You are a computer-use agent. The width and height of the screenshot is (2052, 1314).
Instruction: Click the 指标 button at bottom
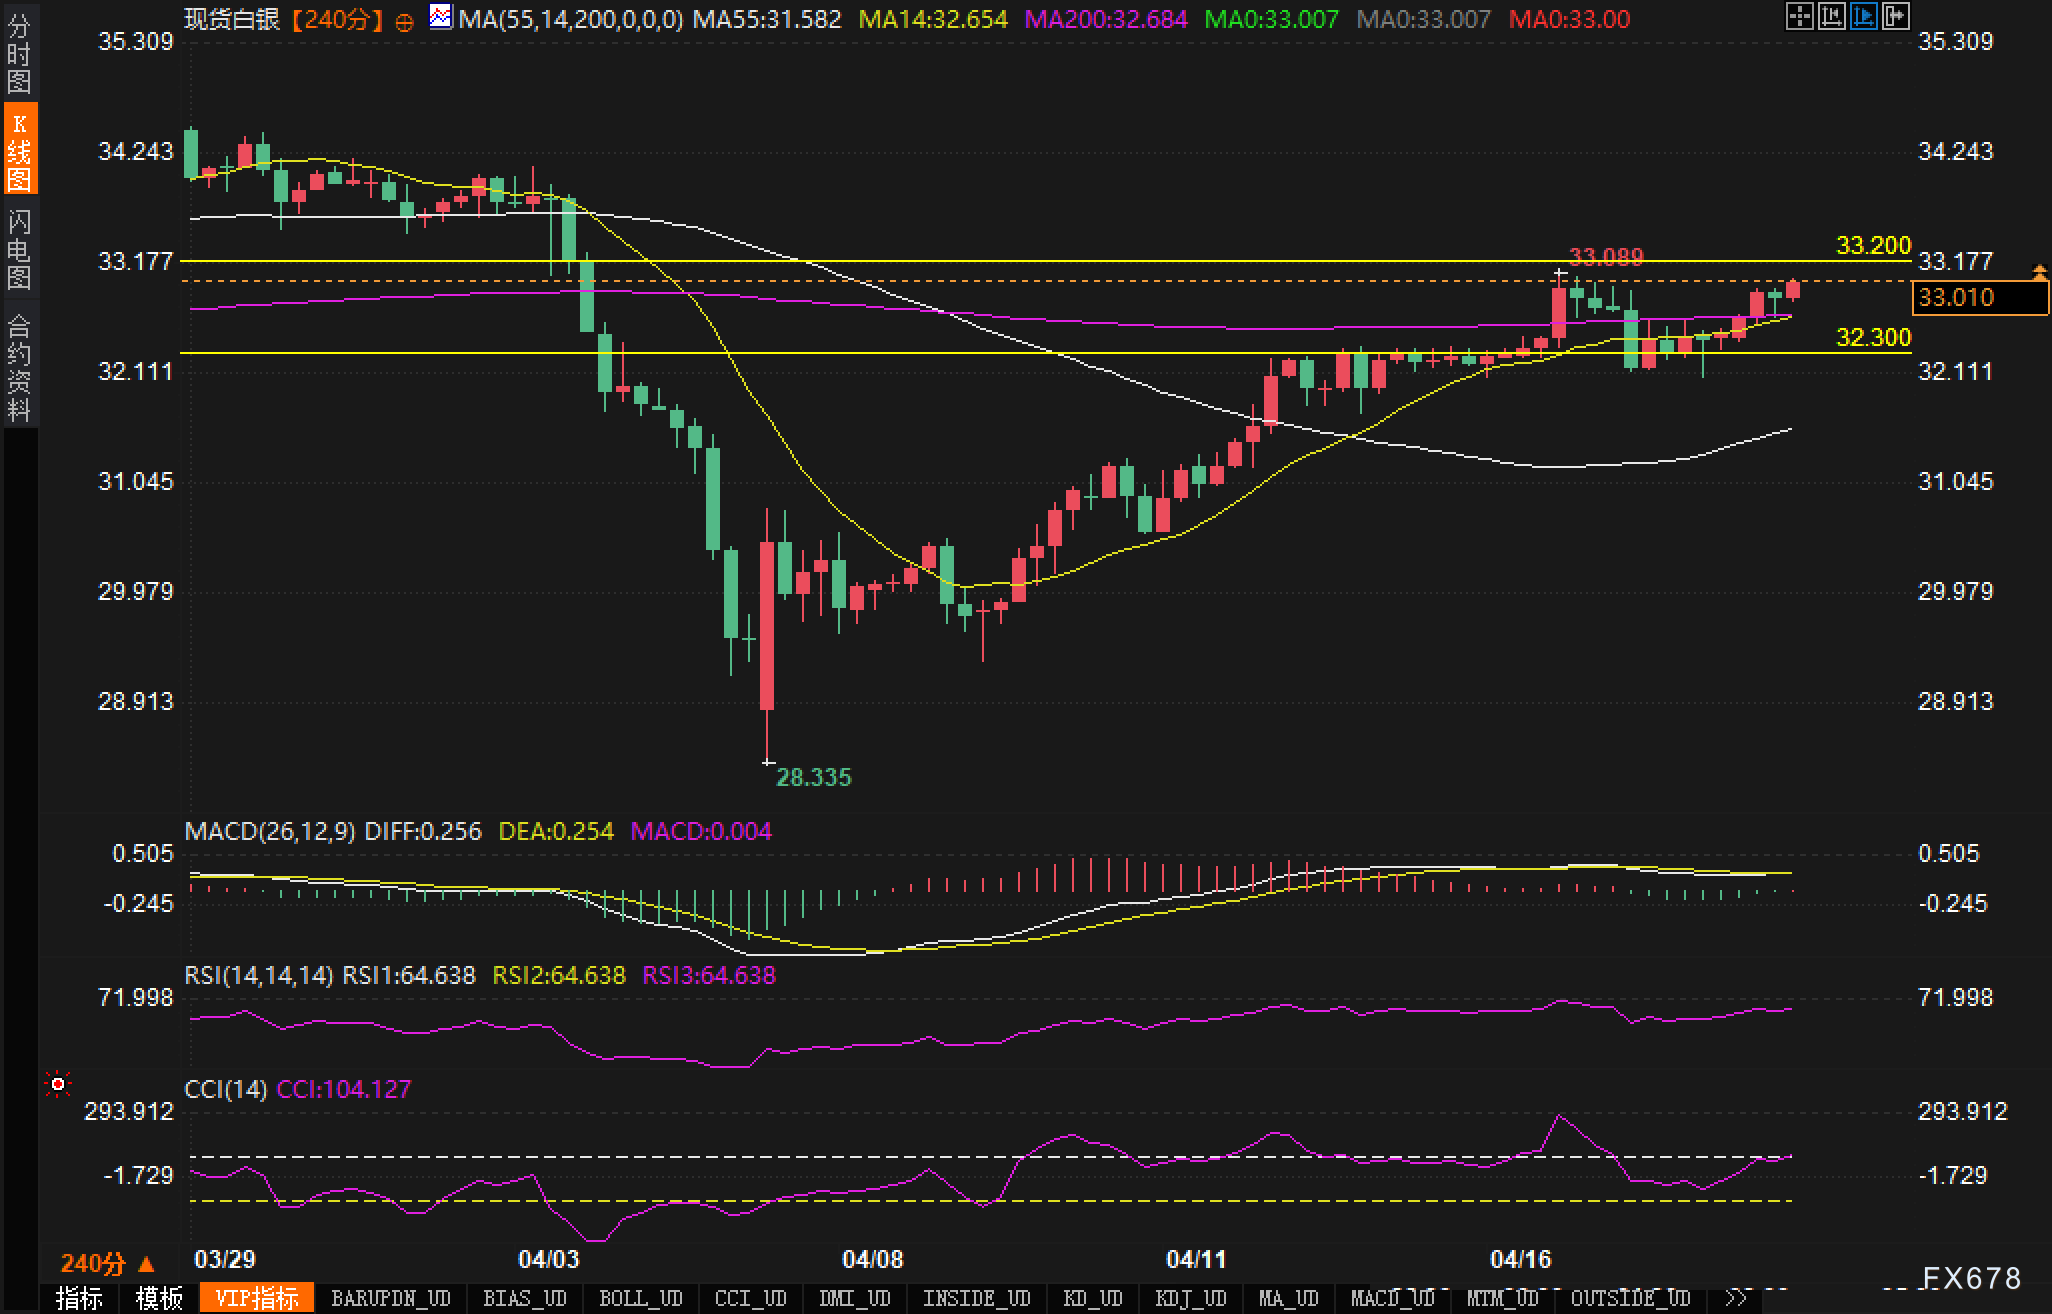click(x=79, y=1298)
